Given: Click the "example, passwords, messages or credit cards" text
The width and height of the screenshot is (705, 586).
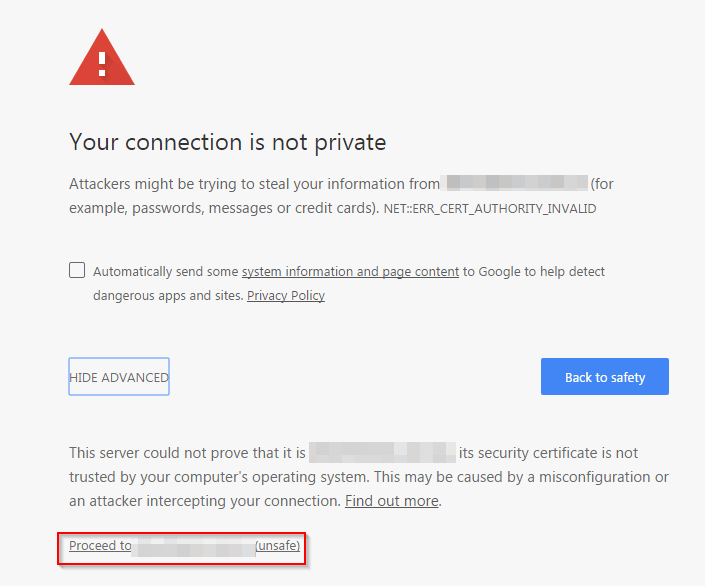Looking at the screenshot, I should pyautogui.click(x=220, y=208).
